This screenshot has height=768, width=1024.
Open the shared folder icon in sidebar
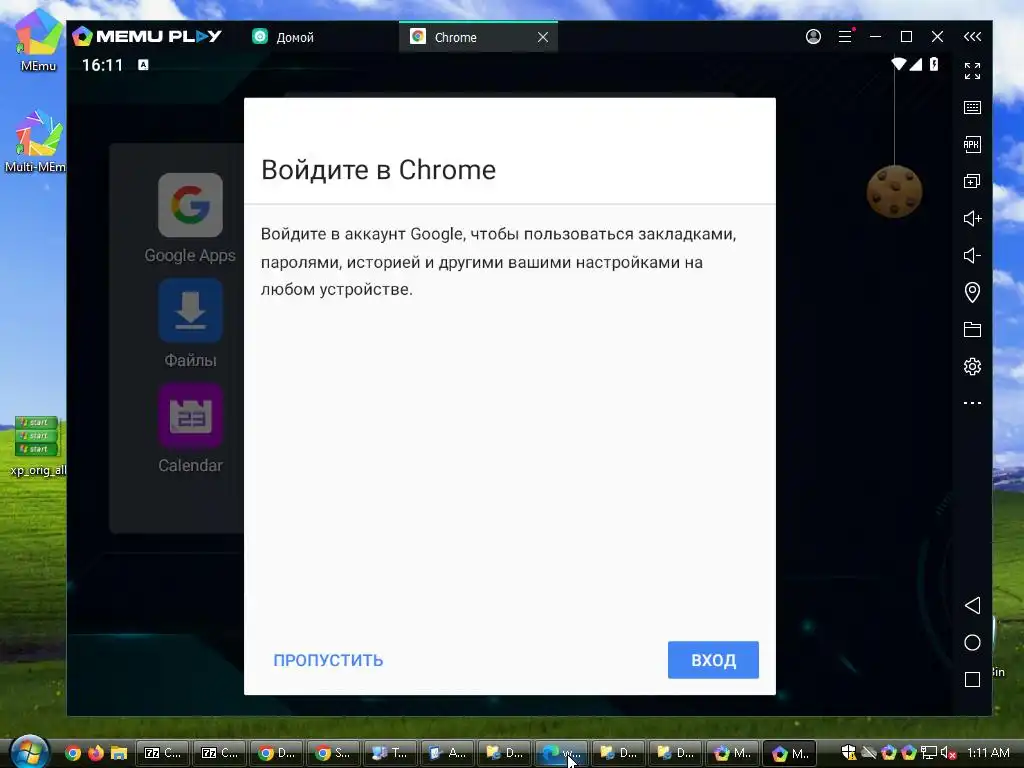972,329
